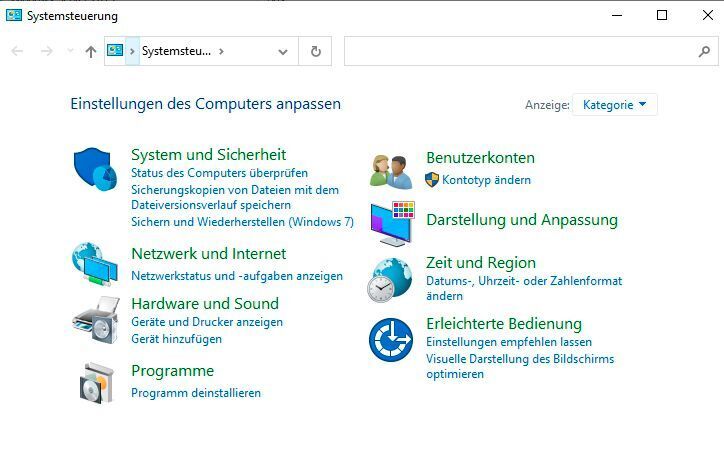The image size is (724, 466).
Task: Open Zeit und Region heading
Action: point(481,263)
